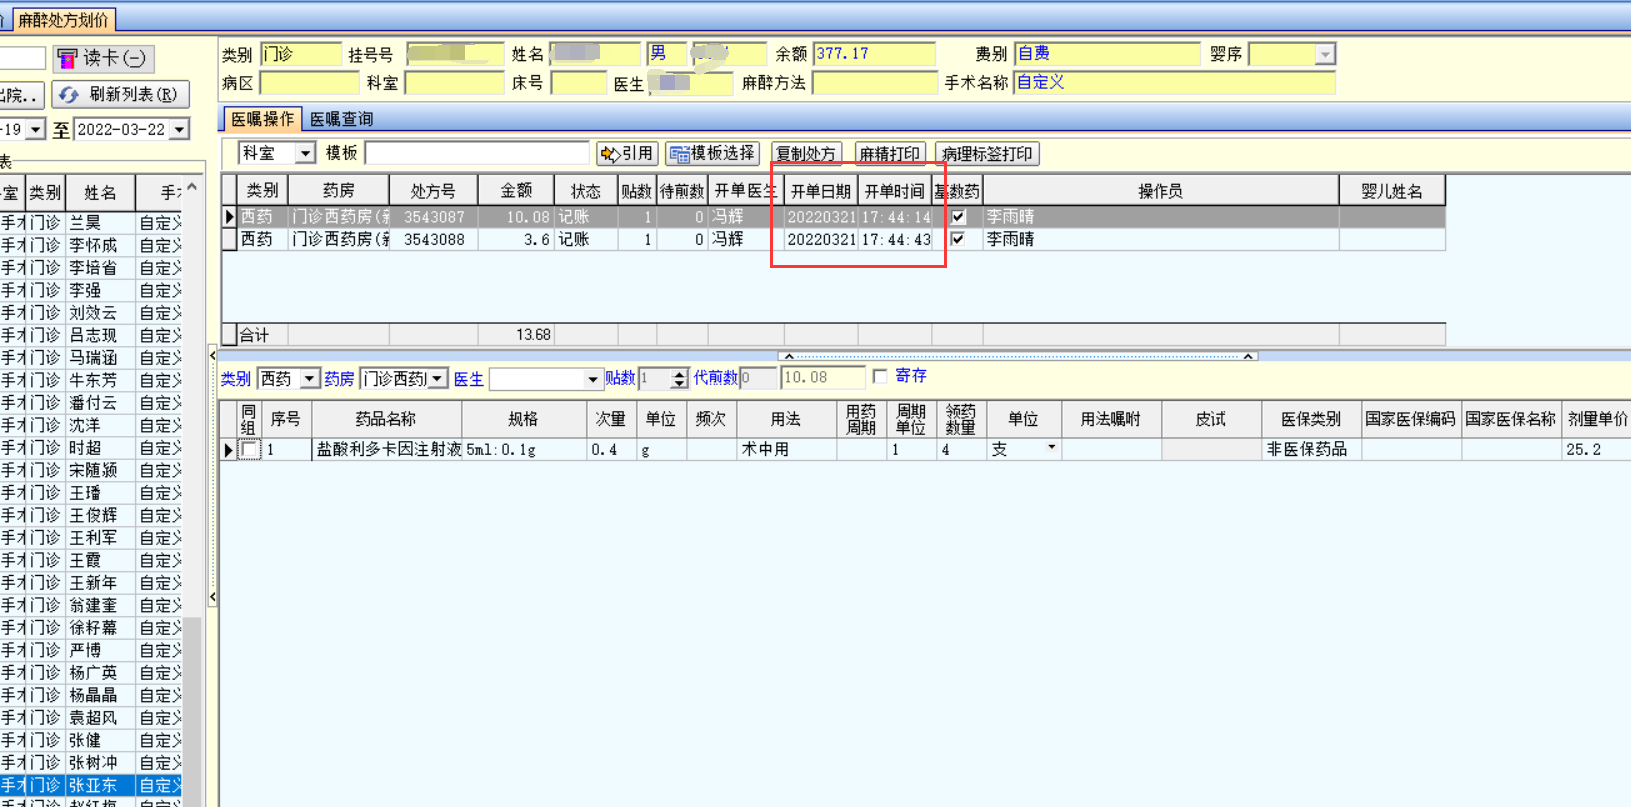Click the 状态 column header

(x=585, y=190)
